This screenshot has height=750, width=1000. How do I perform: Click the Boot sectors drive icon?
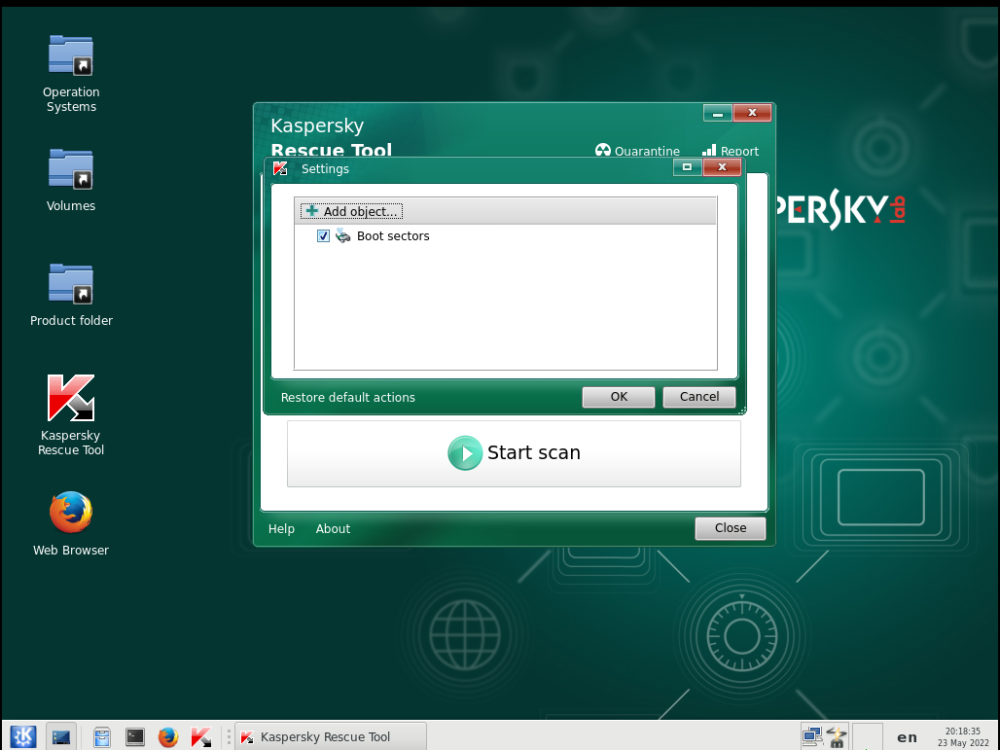click(x=343, y=235)
